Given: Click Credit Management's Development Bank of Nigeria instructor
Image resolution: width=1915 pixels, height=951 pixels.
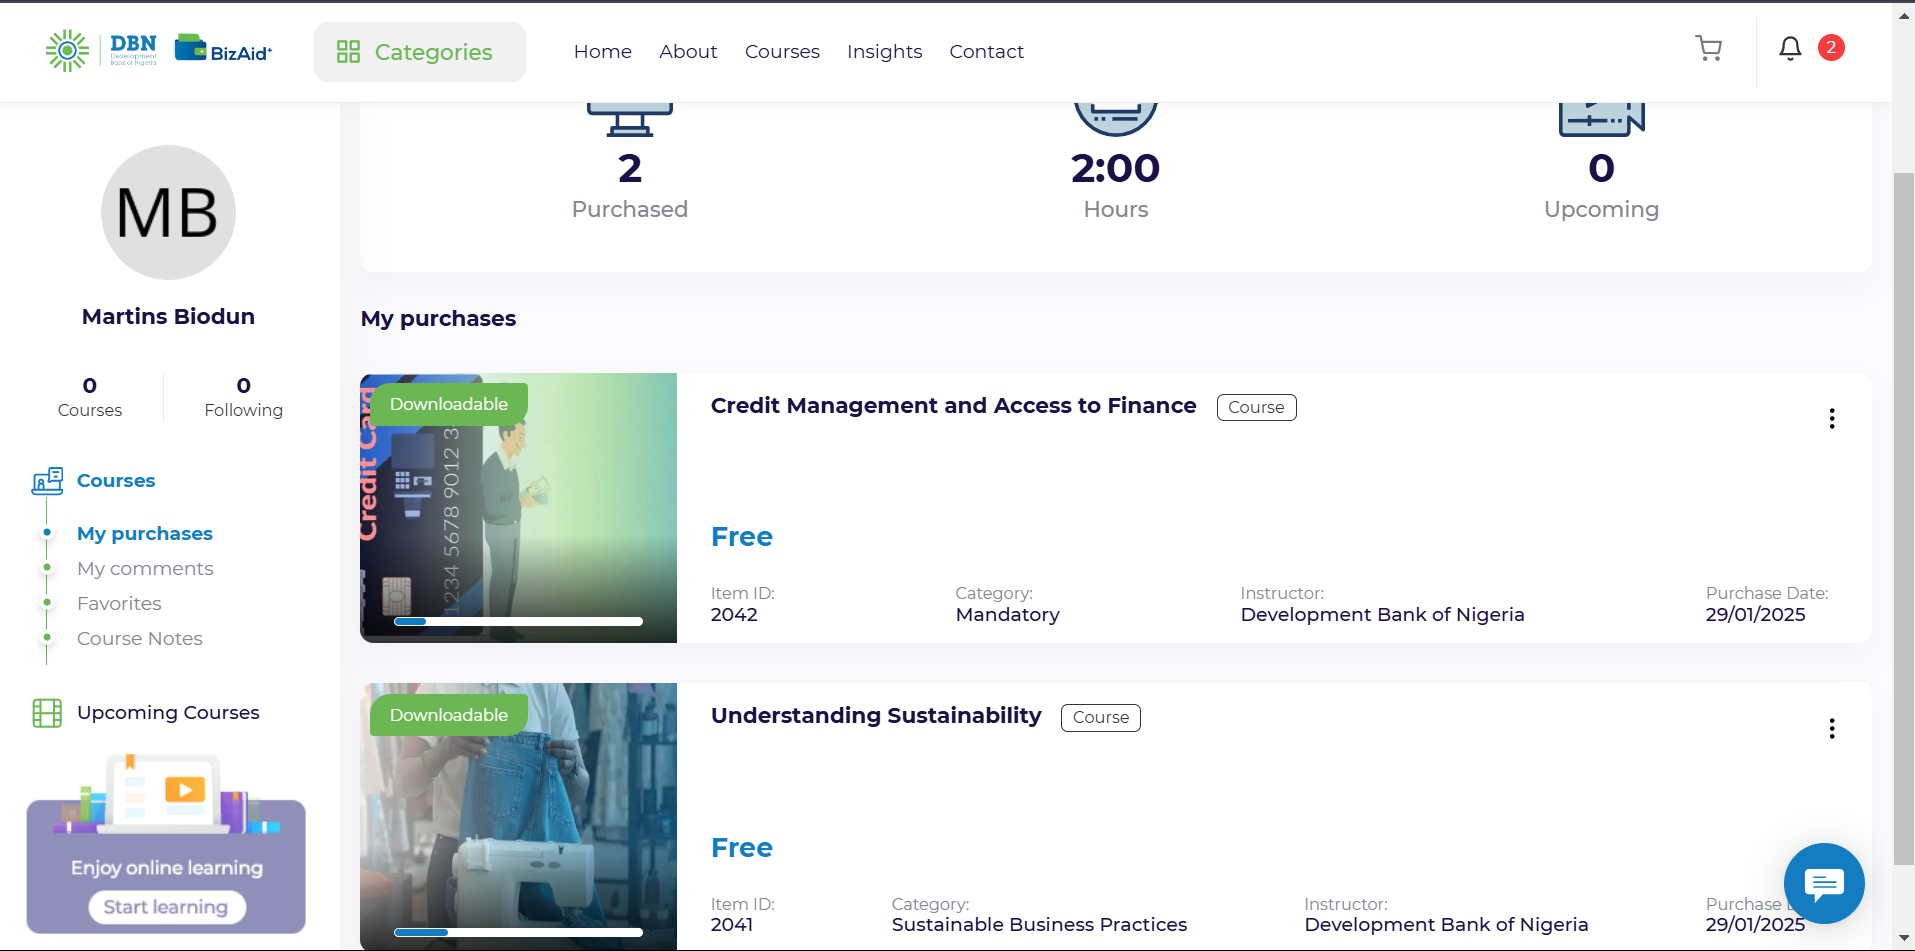Looking at the screenshot, I should [1382, 614].
